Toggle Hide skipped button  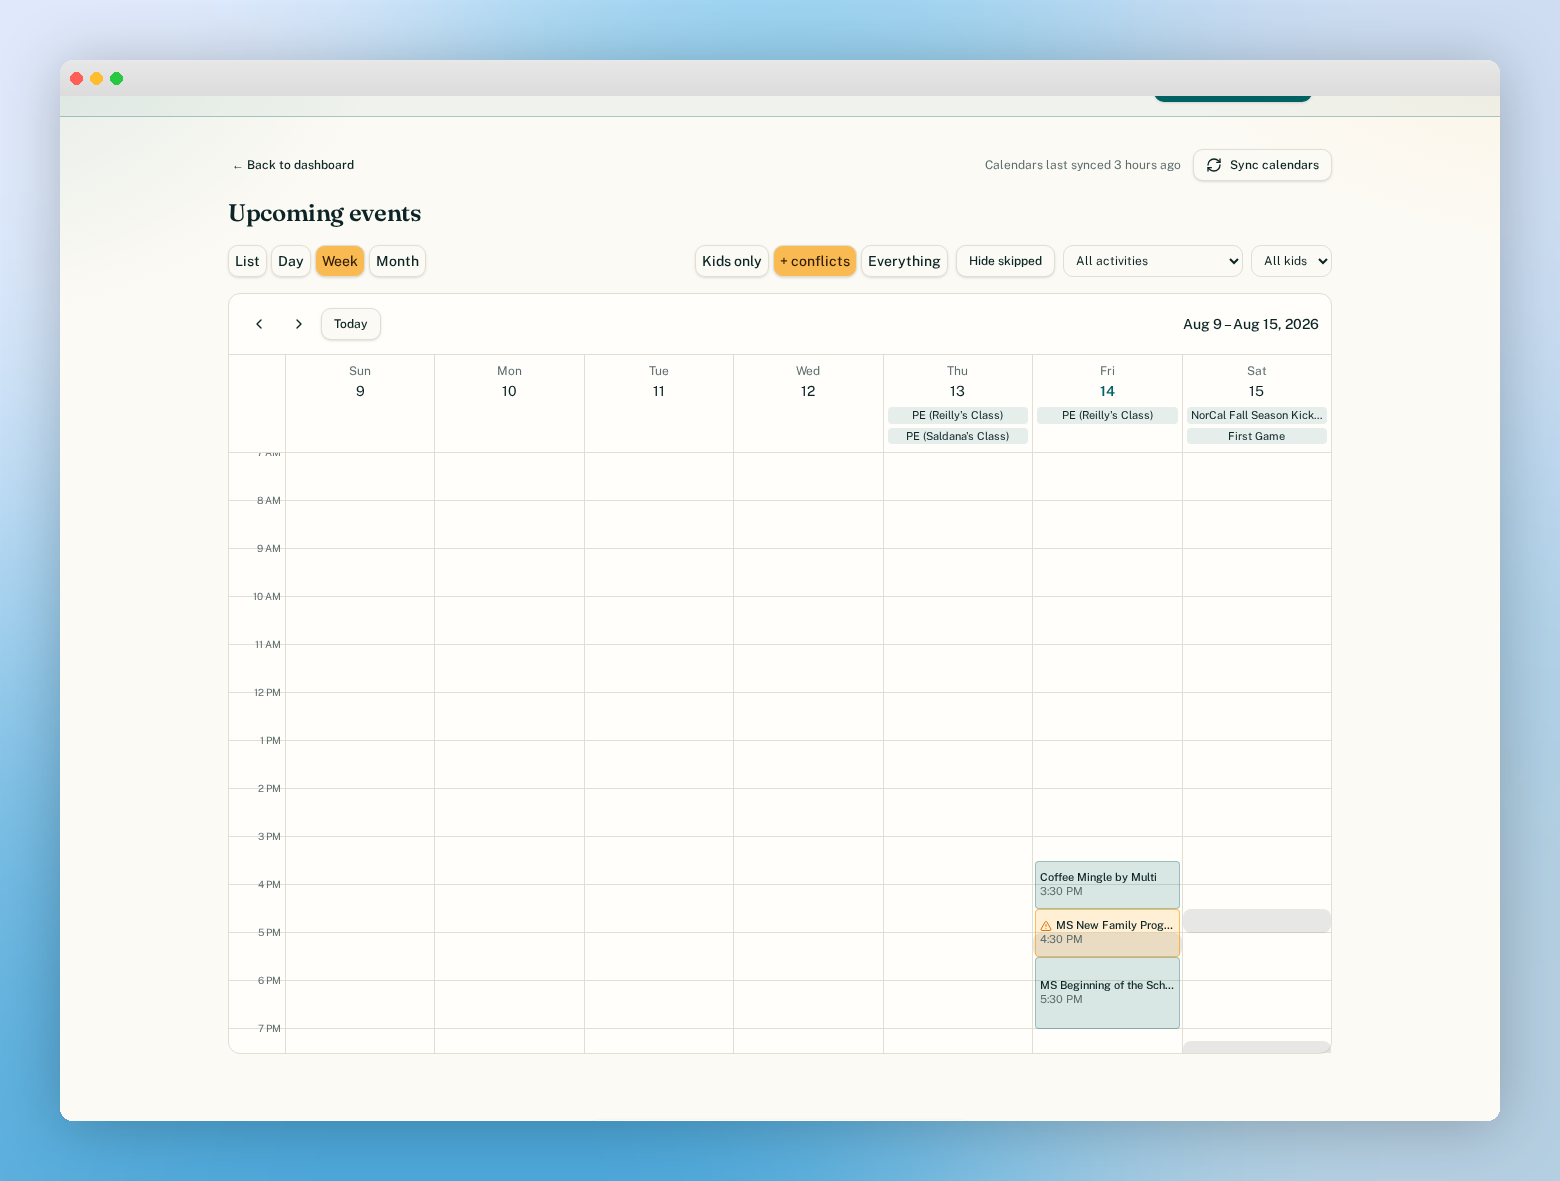pos(1005,261)
